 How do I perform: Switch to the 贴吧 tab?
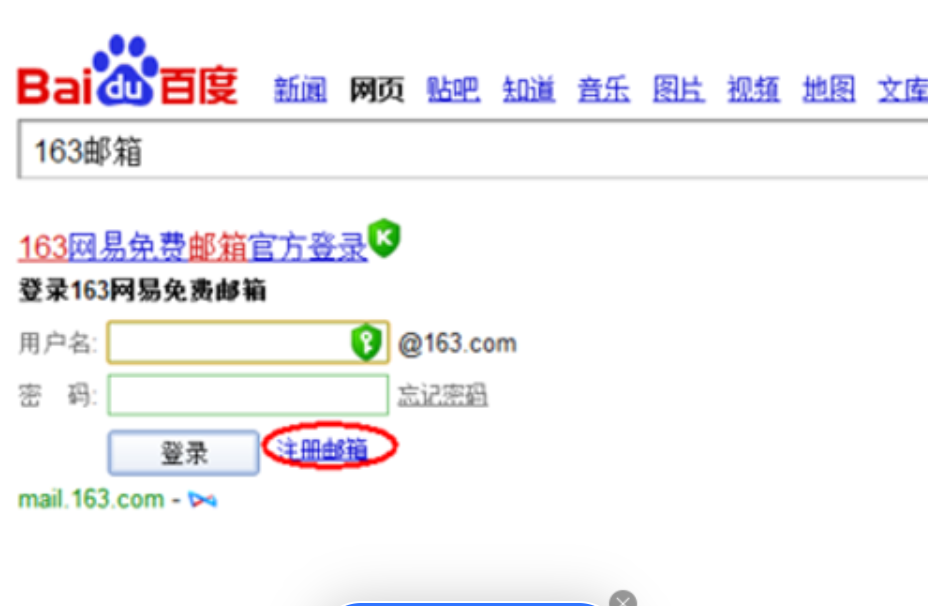[x=453, y=90]
